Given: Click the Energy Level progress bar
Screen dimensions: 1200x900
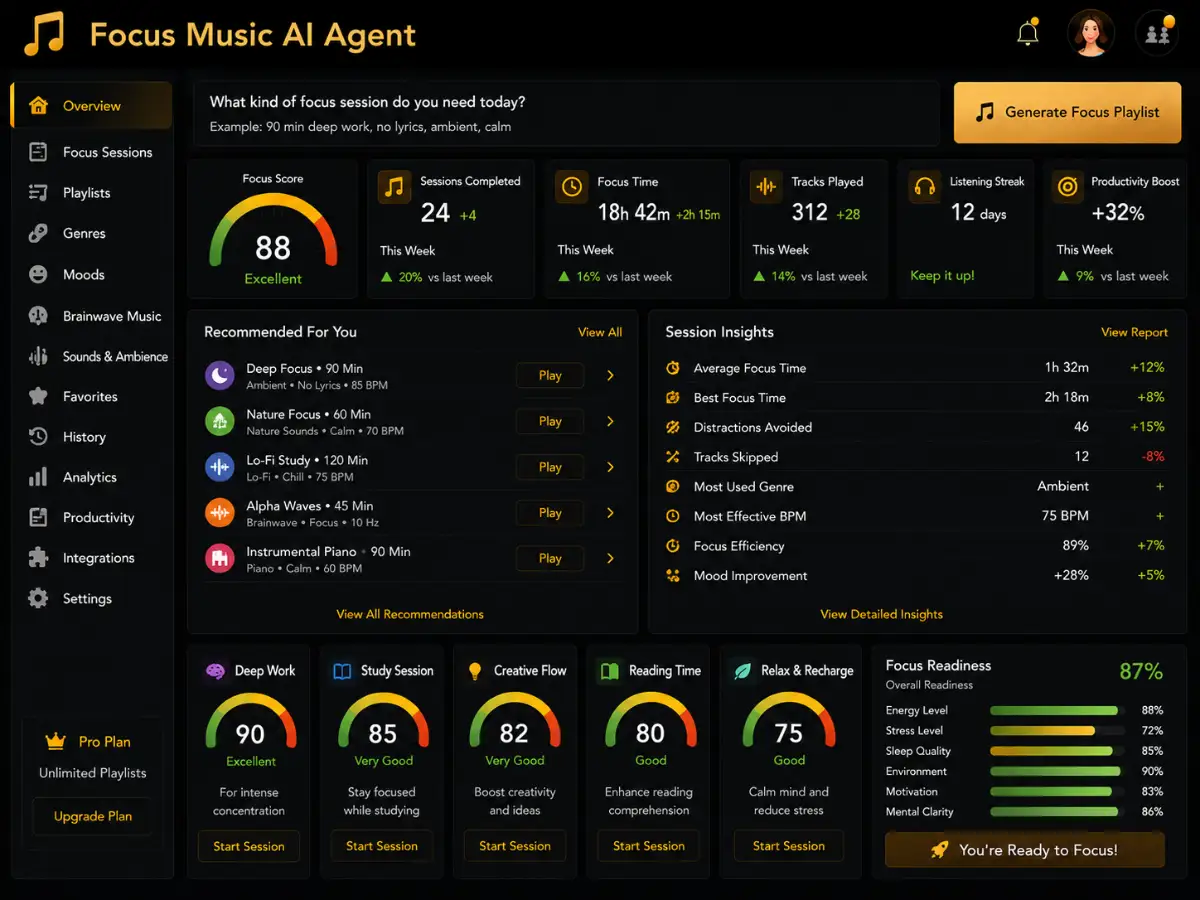Looking at the screenshot, I should [x=1056, y=711].
